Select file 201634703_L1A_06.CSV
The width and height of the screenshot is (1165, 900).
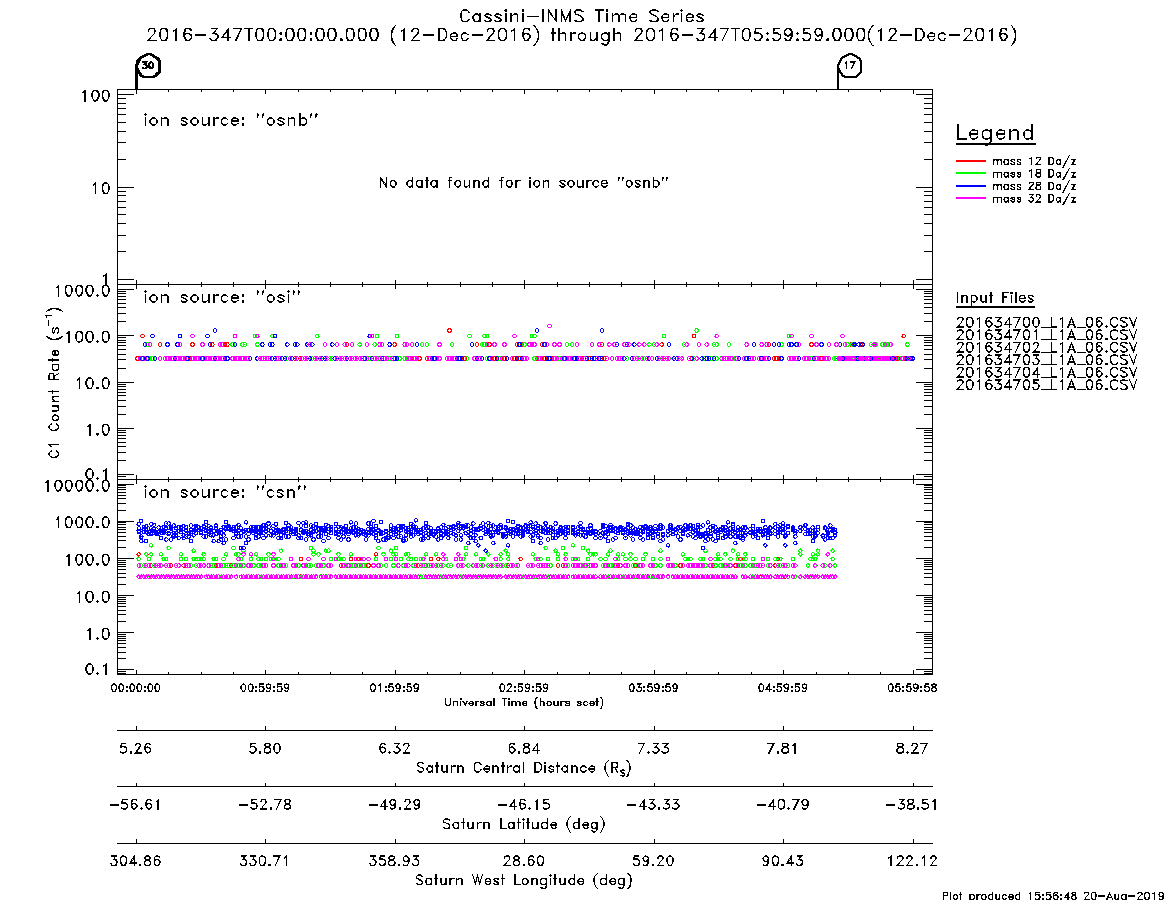tap(1046, 360)
